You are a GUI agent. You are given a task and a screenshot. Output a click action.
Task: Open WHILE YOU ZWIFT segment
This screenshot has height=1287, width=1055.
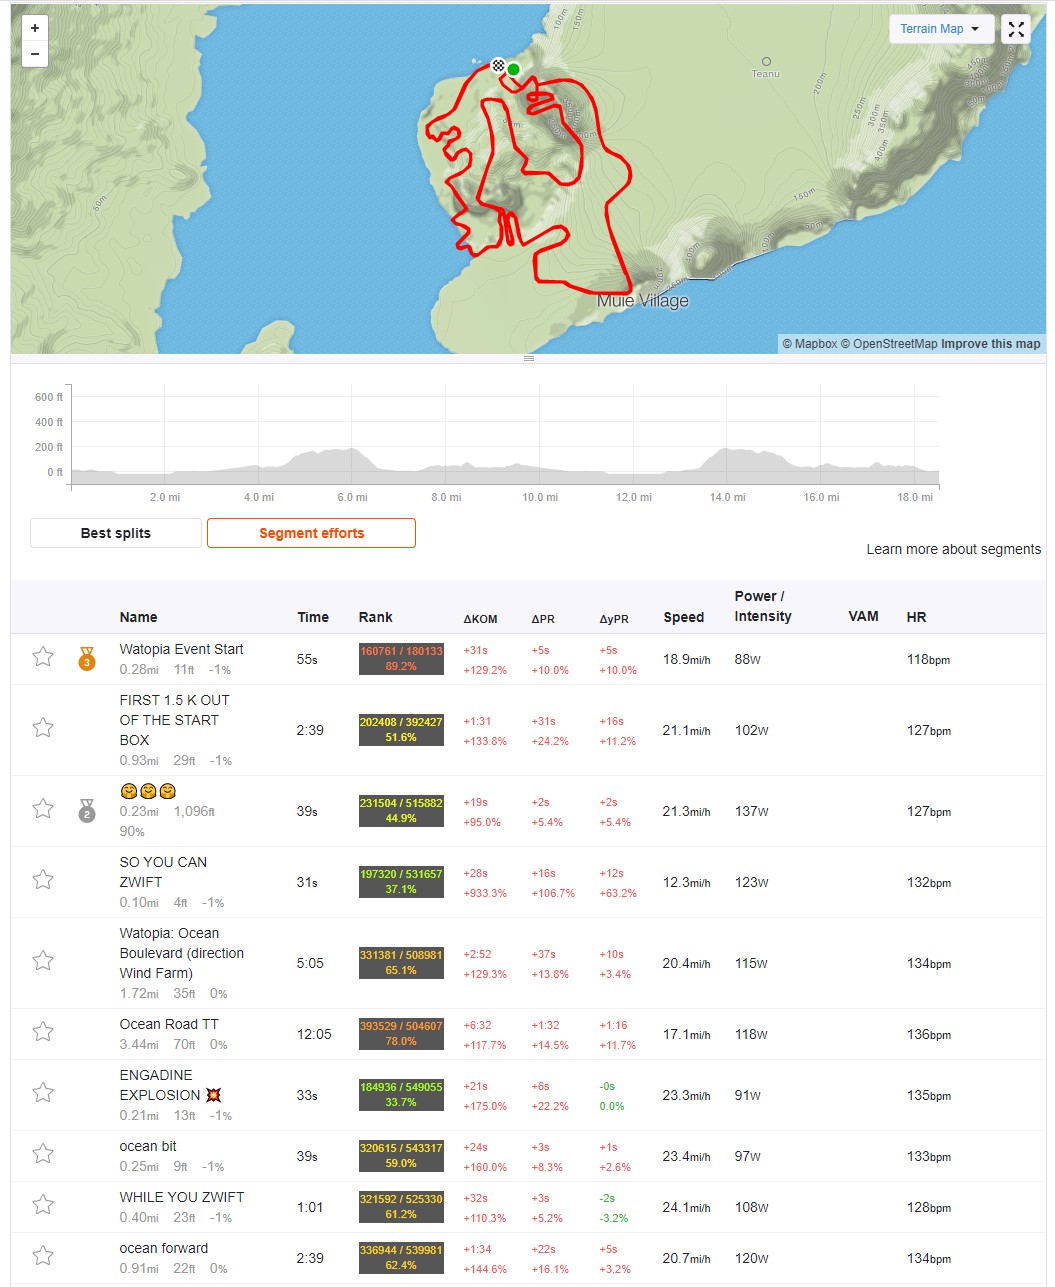click(181, 1197)
